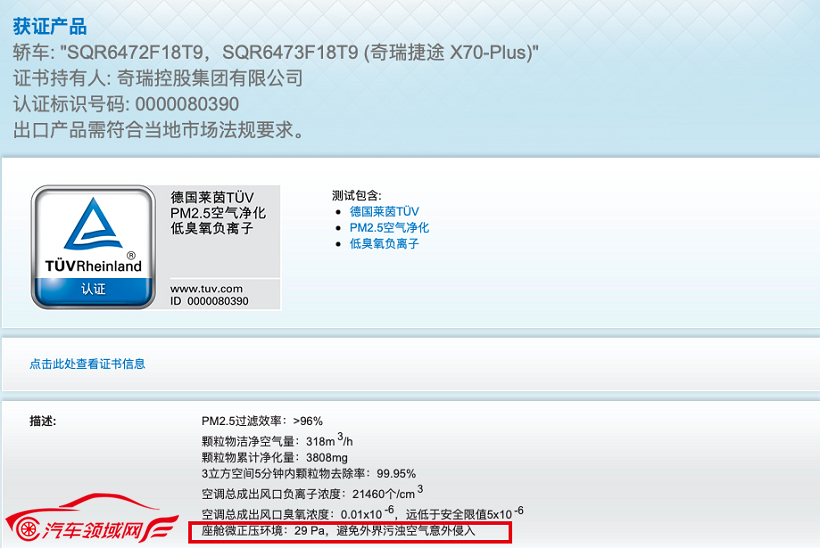Click the car model line with SQR6472F18T9

click(x=276, y=52)
